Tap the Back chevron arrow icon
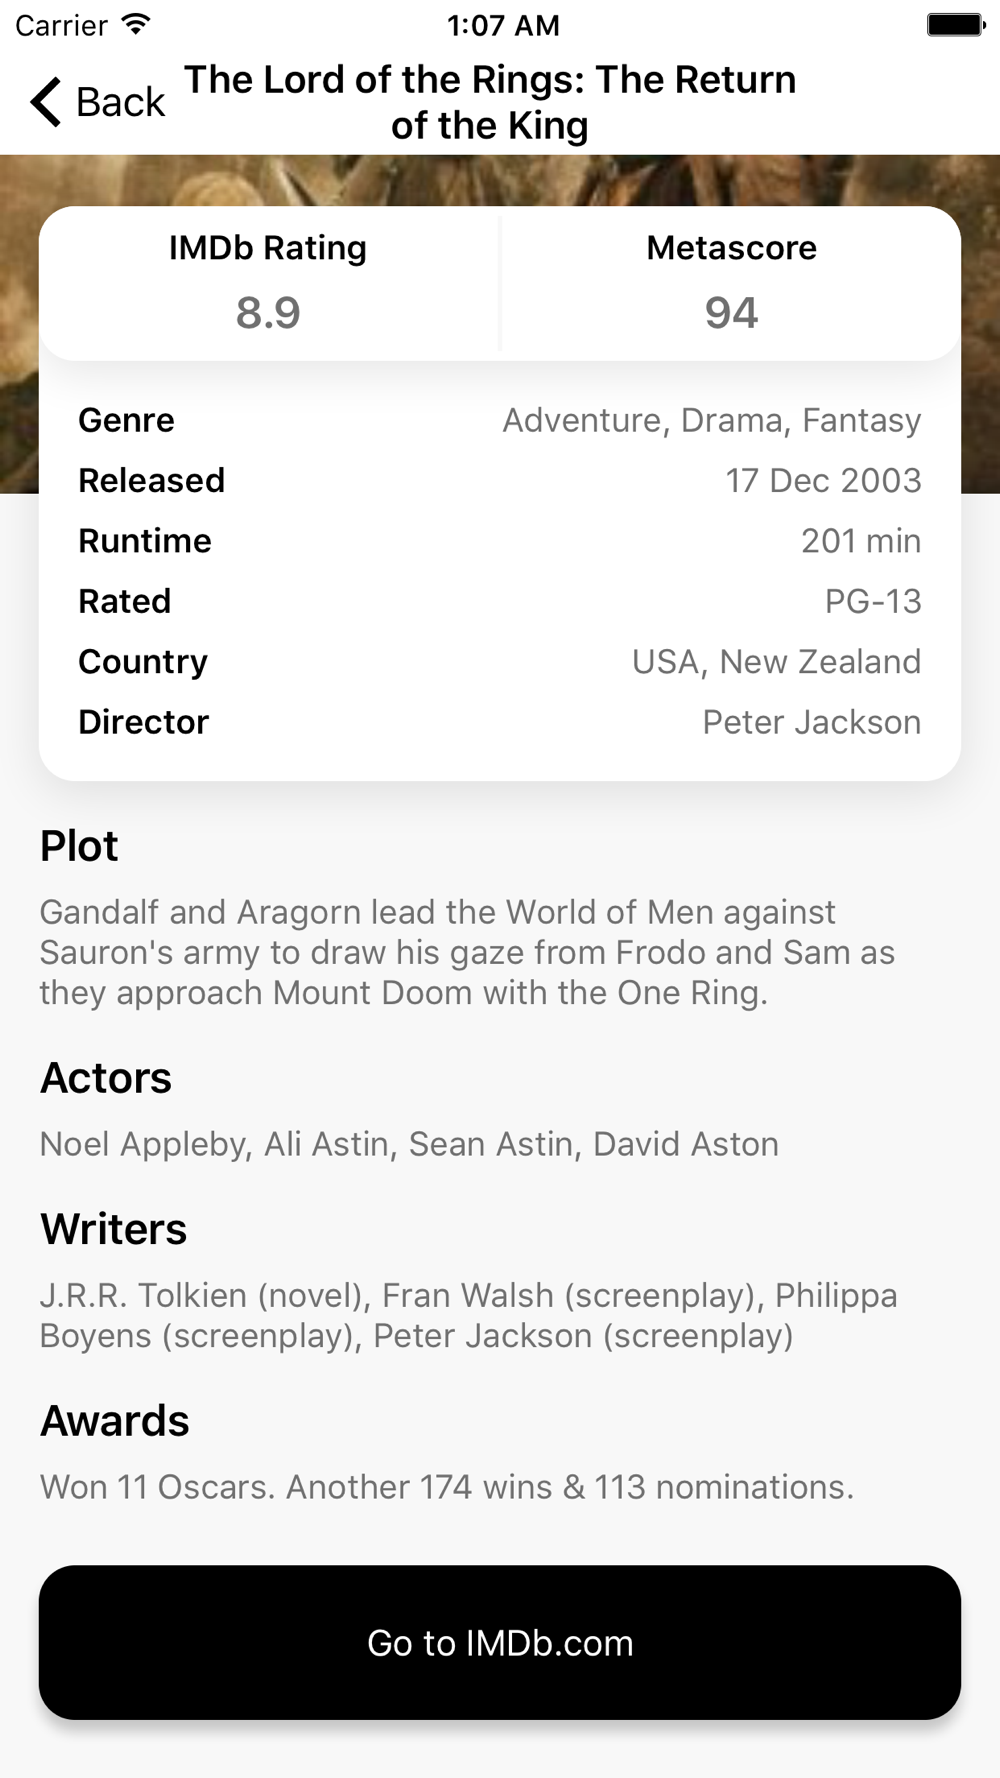1000x1778 pixels. 46,102
